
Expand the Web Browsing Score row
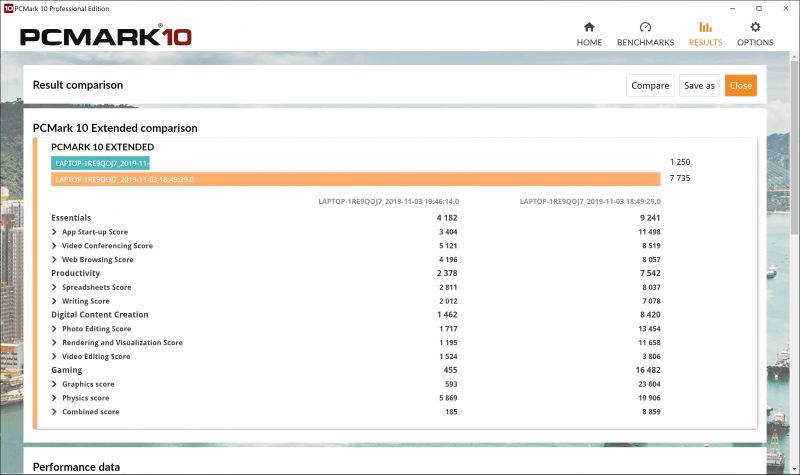[54, 259]
